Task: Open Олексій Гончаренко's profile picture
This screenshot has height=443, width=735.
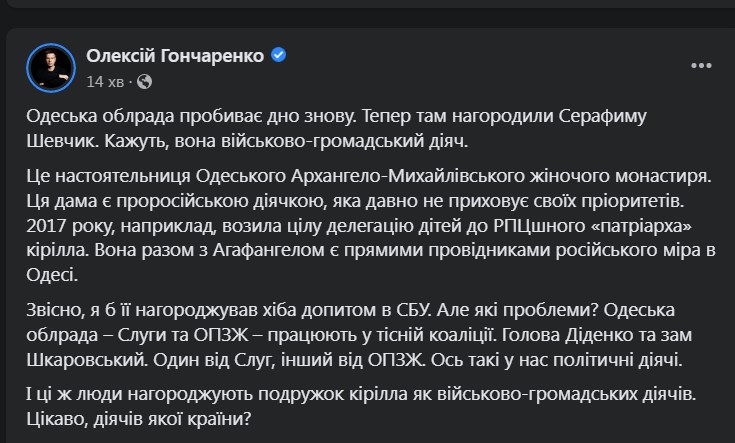Action: click(50, 68)
